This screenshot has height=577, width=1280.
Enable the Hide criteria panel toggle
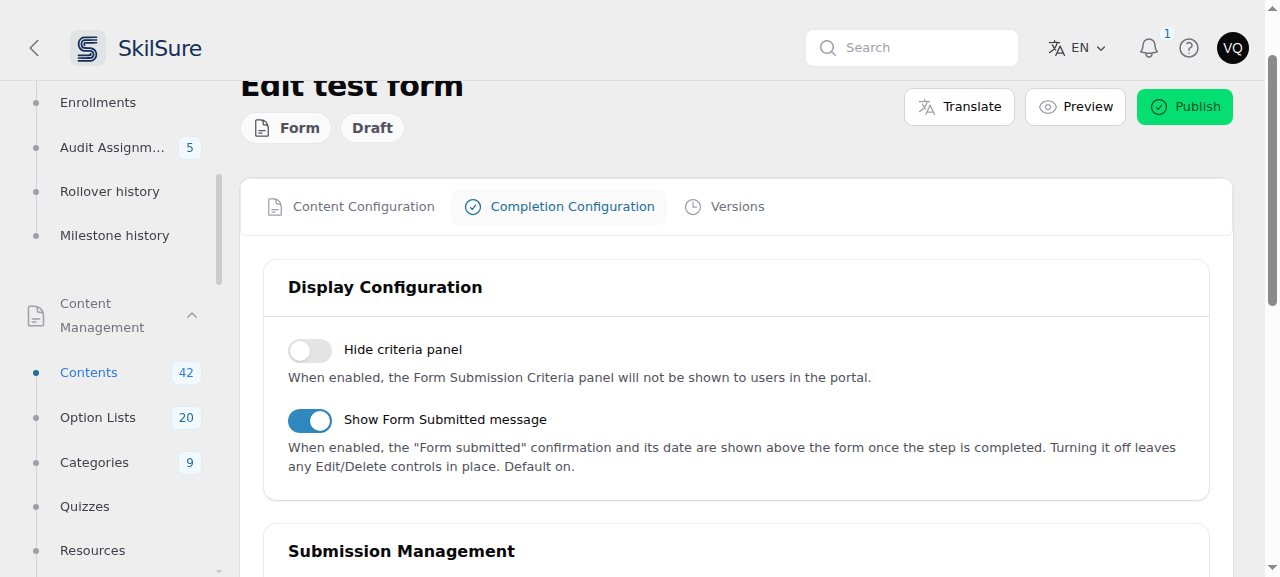click(310, 350)
